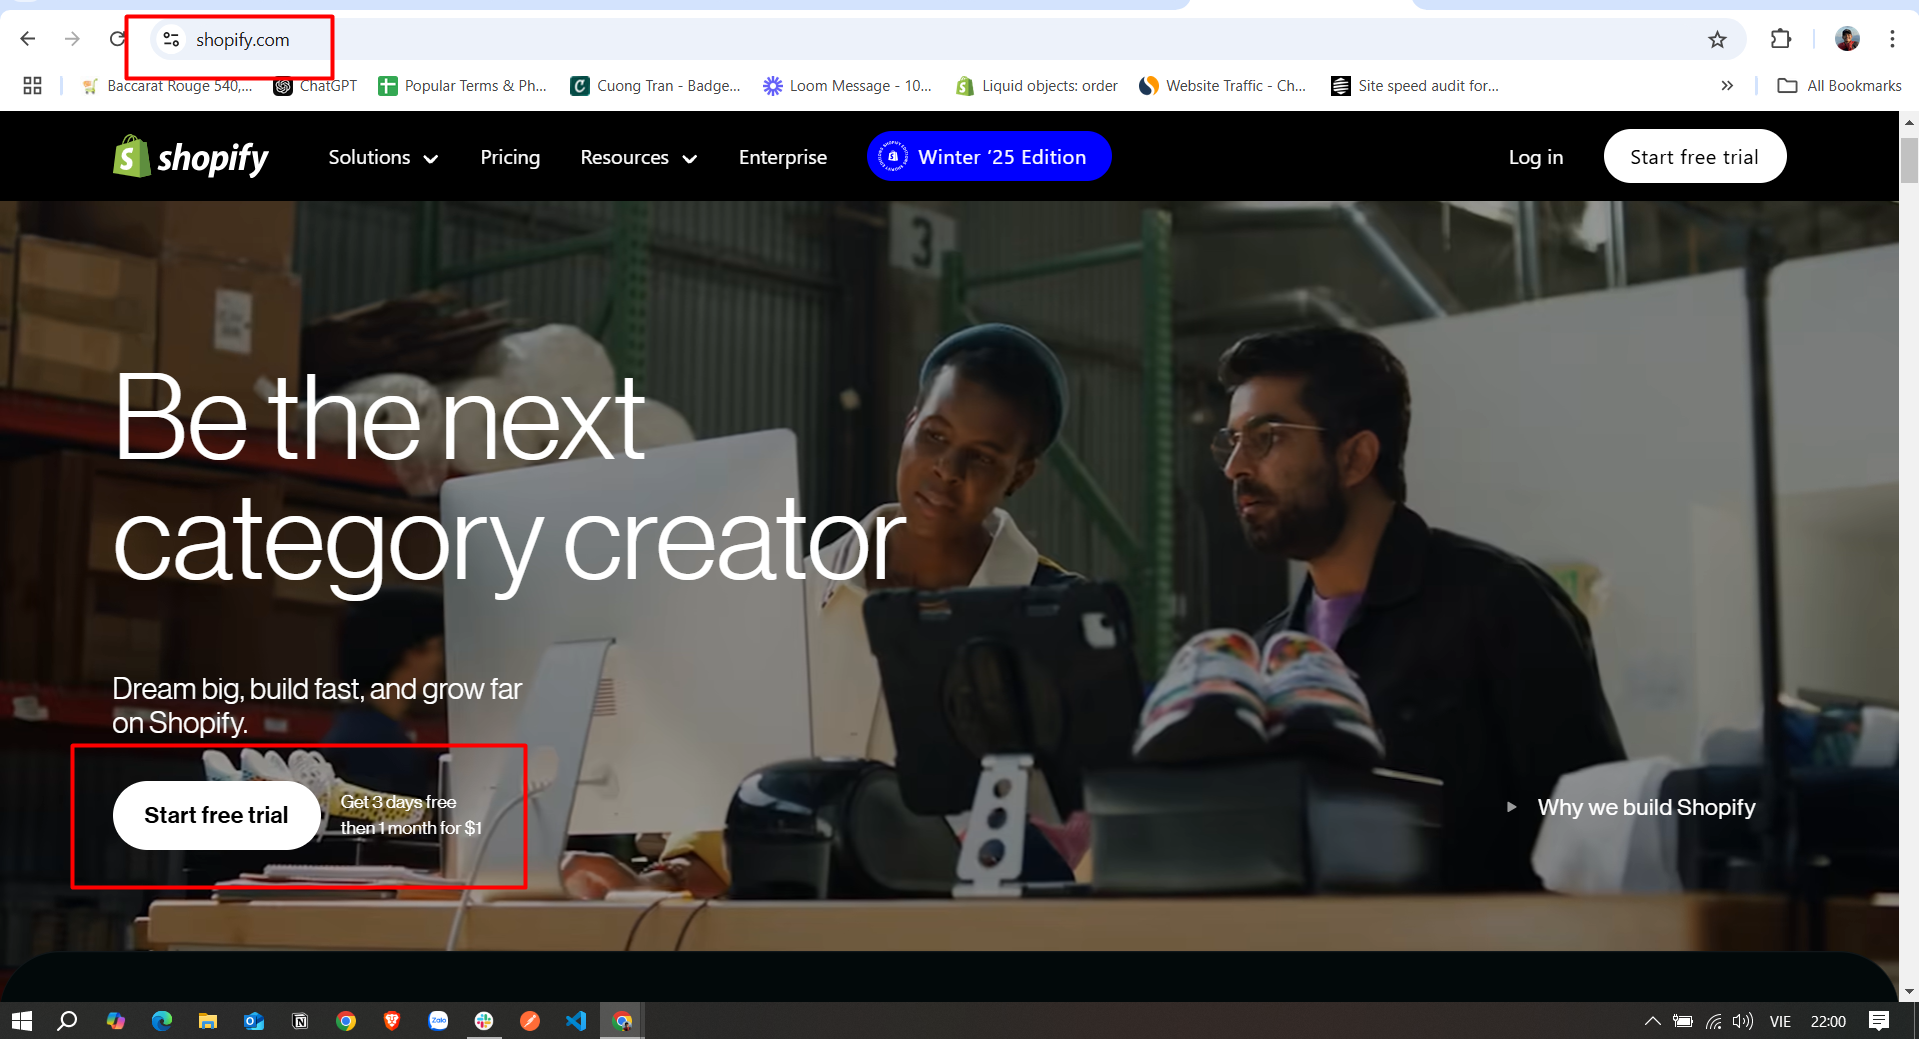Open the orange round taskbar app icon
The width and height of the screenshot is (1919, 1039).
tap(530, 1021)
